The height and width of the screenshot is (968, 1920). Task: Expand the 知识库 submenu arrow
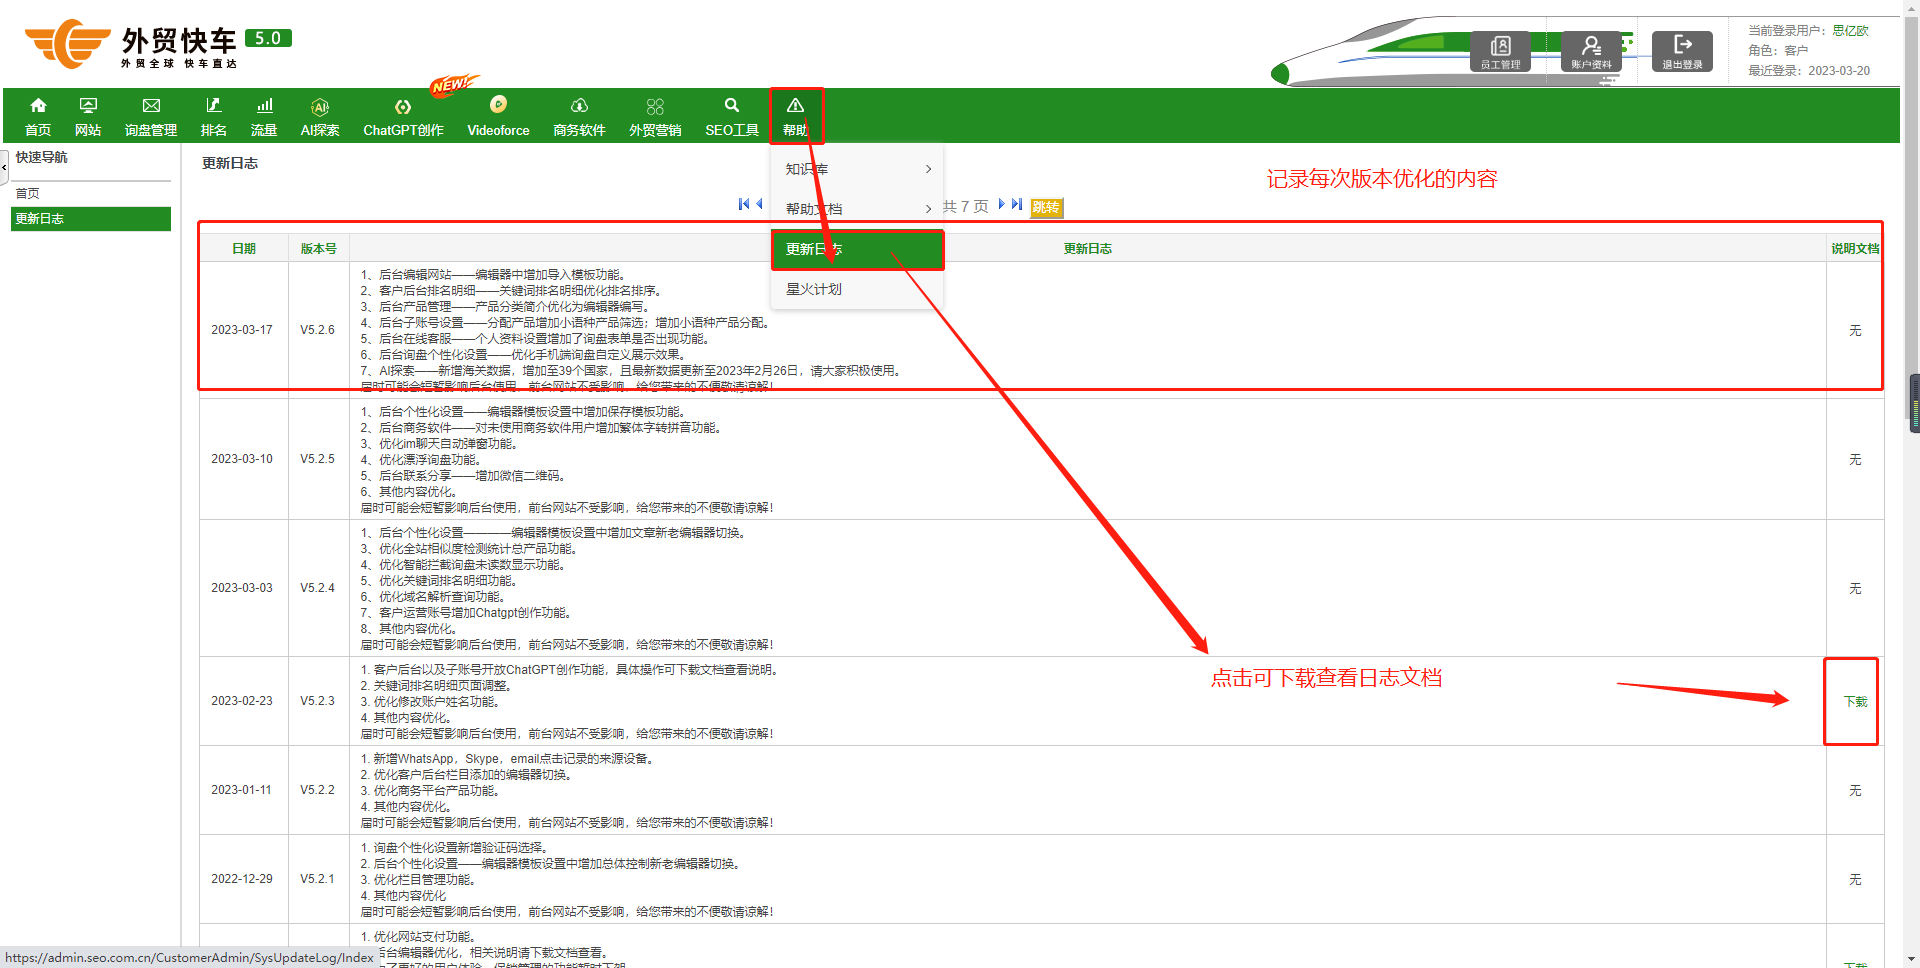coord(928,169)
